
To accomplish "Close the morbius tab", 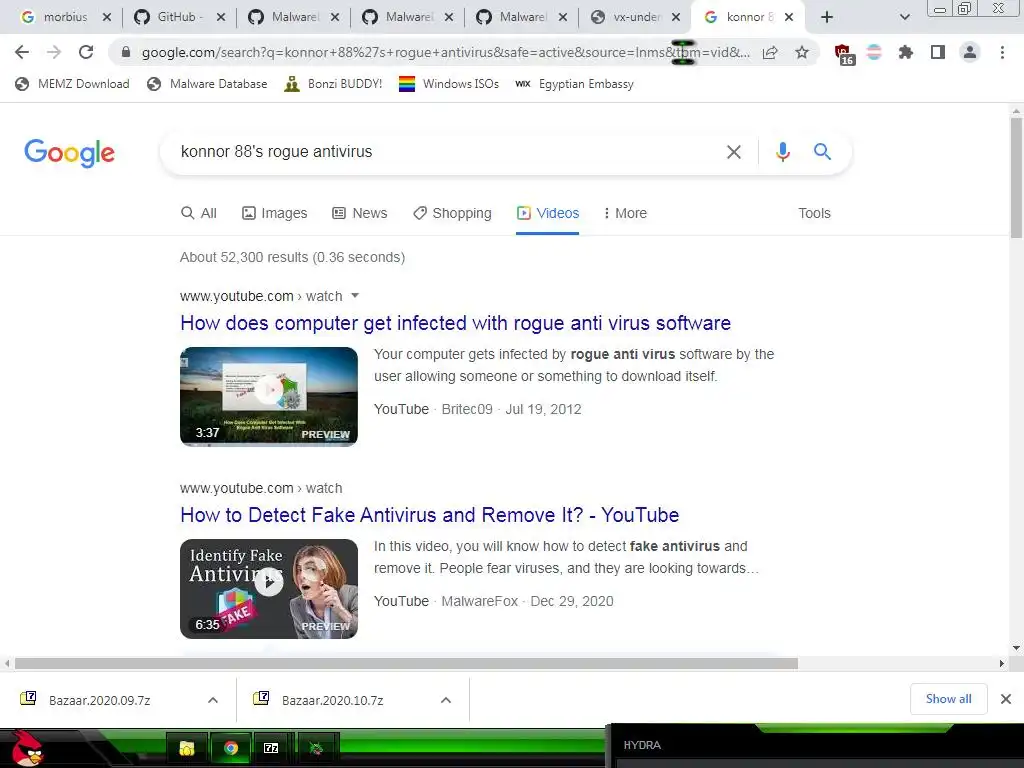I will tap(106, 18).
